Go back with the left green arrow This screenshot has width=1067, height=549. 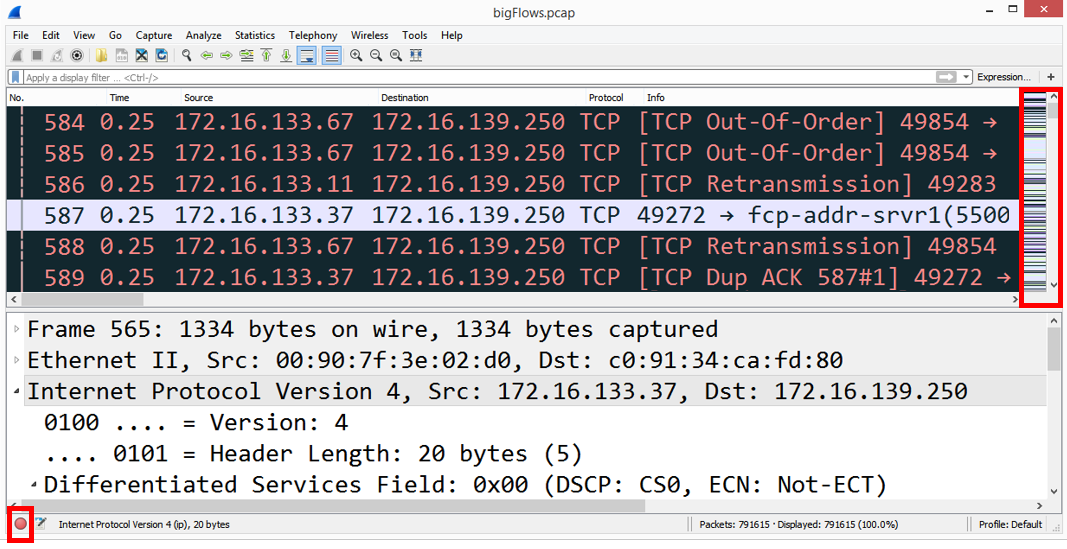207,56
